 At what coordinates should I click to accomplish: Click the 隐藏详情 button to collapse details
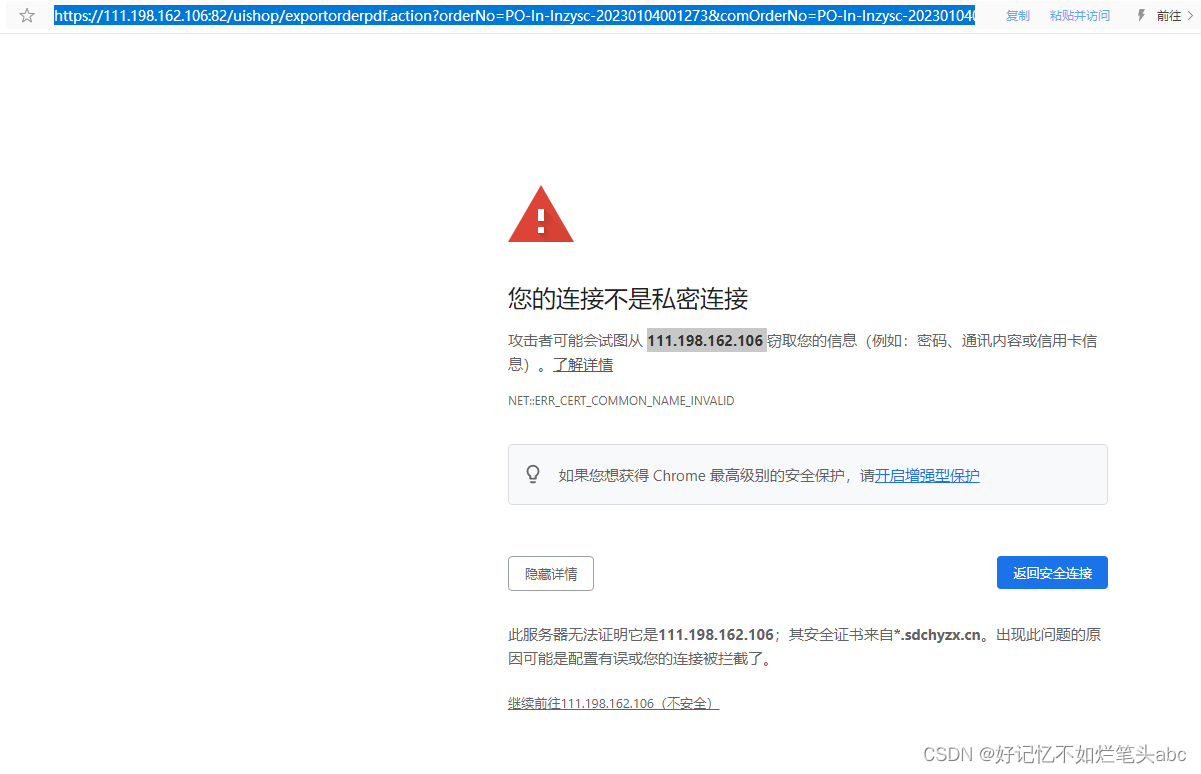pos(550,573)
